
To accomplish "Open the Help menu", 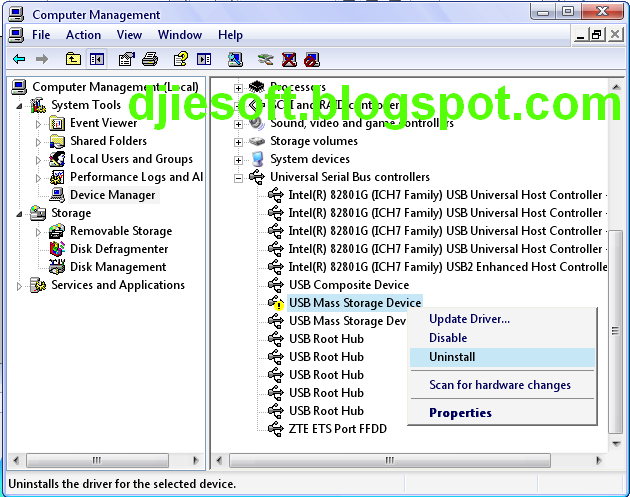I will 230,35.
